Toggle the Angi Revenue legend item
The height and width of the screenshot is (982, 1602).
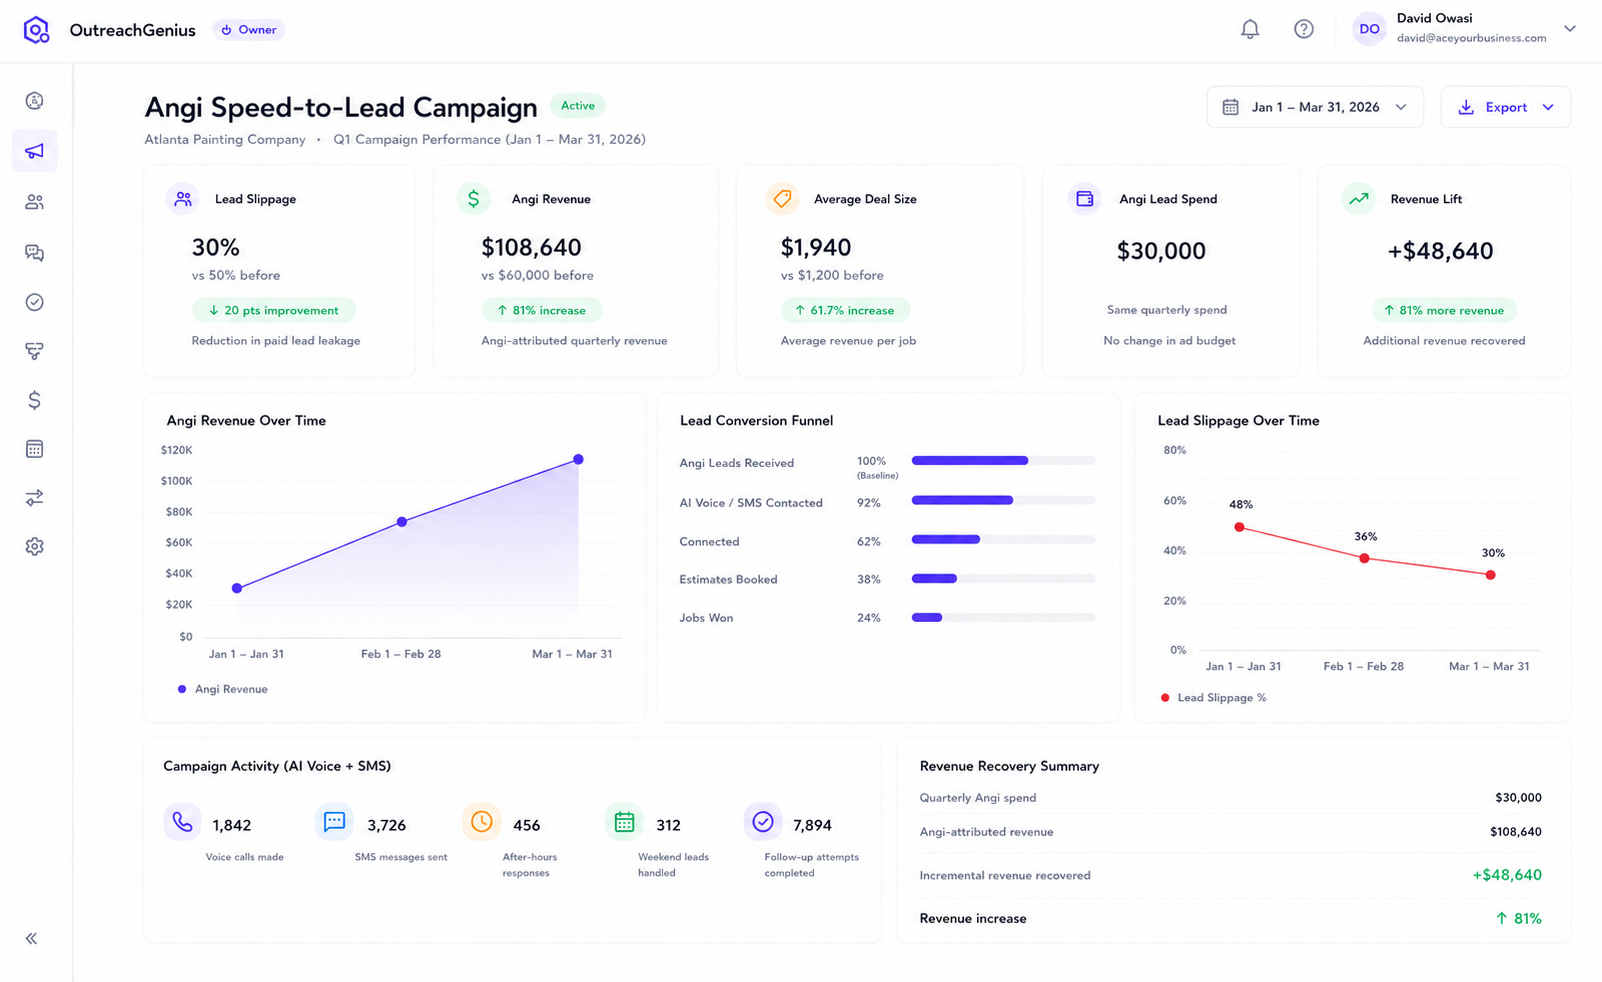point(223,689)
